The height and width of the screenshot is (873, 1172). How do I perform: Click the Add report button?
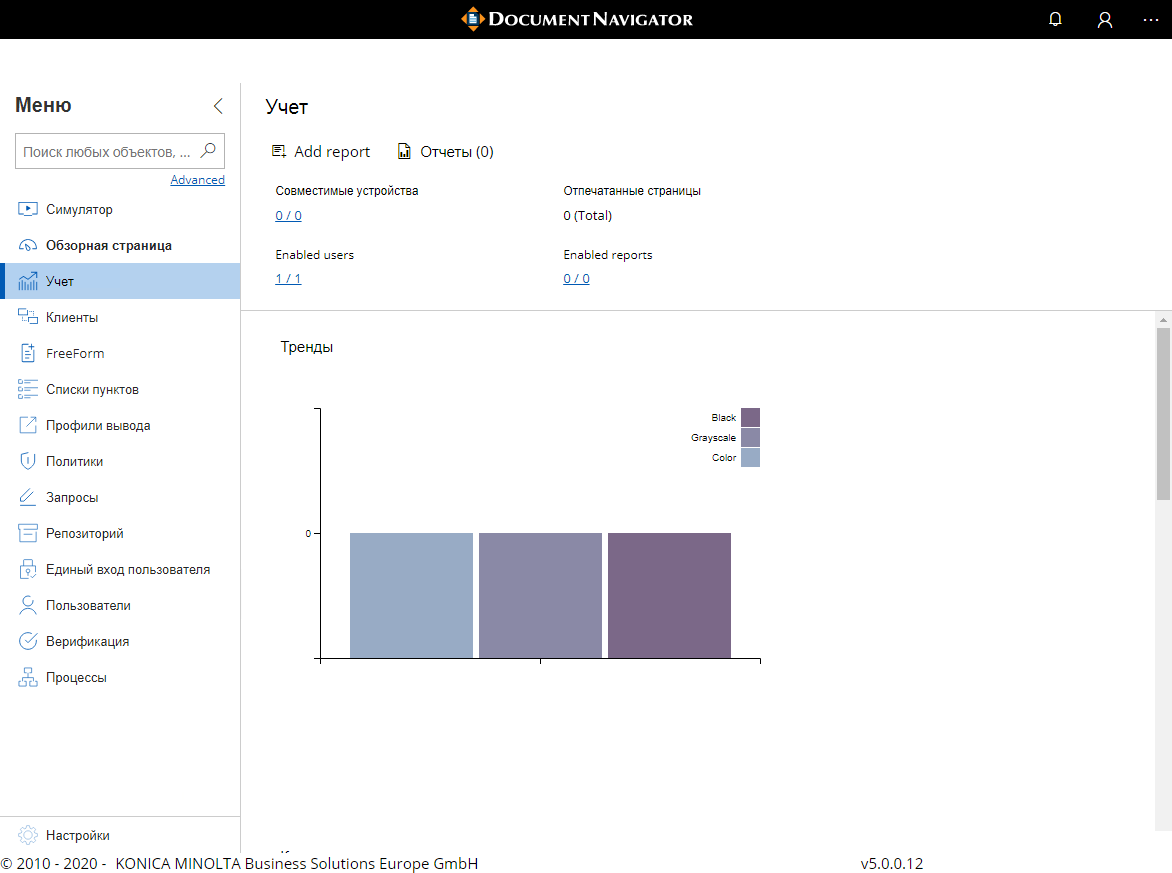tap(321, 152)
